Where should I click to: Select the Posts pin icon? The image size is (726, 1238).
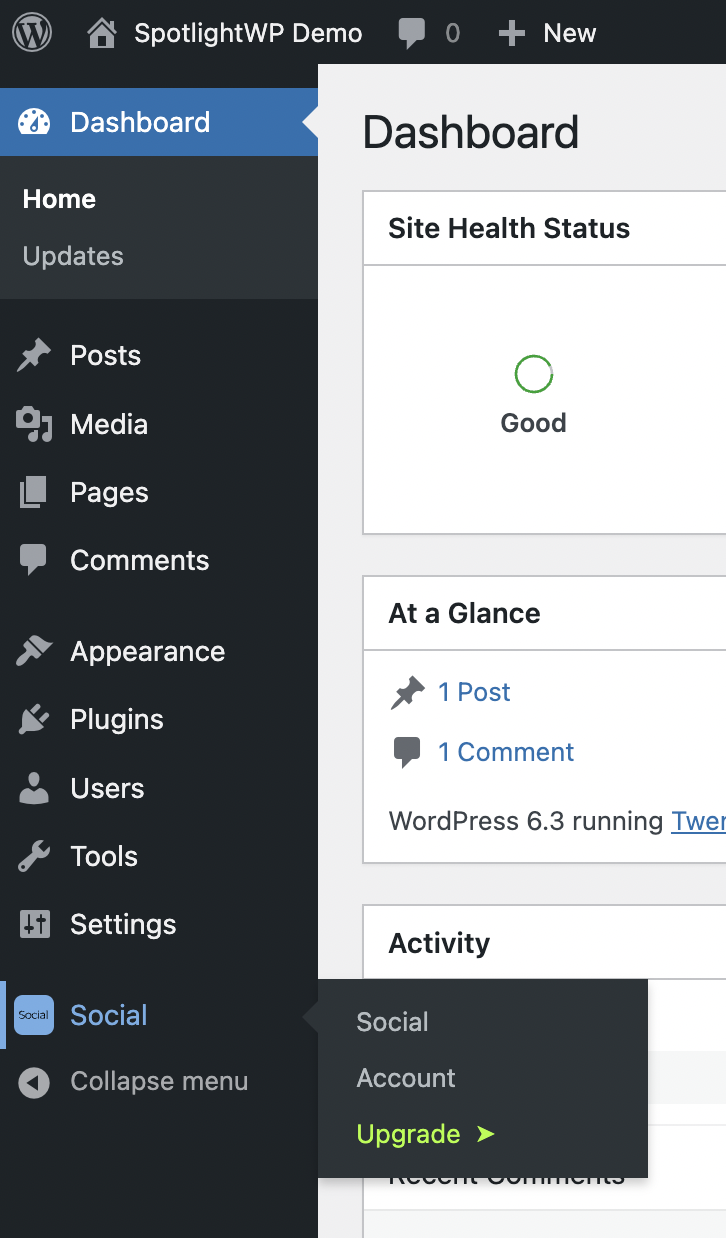tap(34, 355)
